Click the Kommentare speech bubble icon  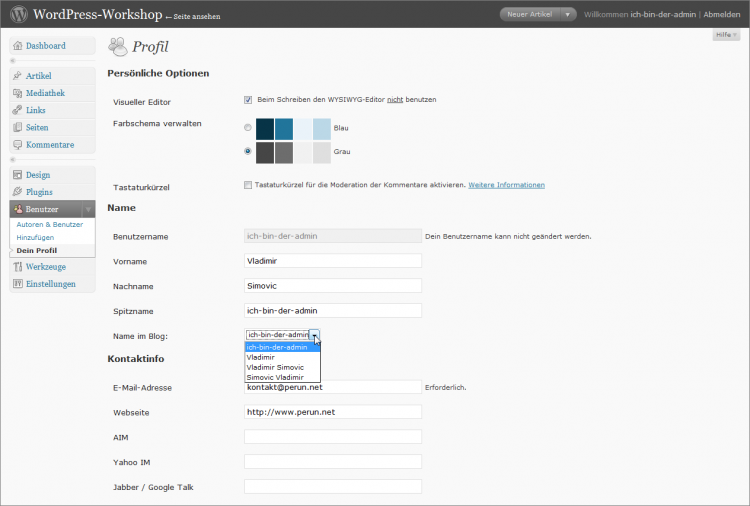(x=18, y=145)
